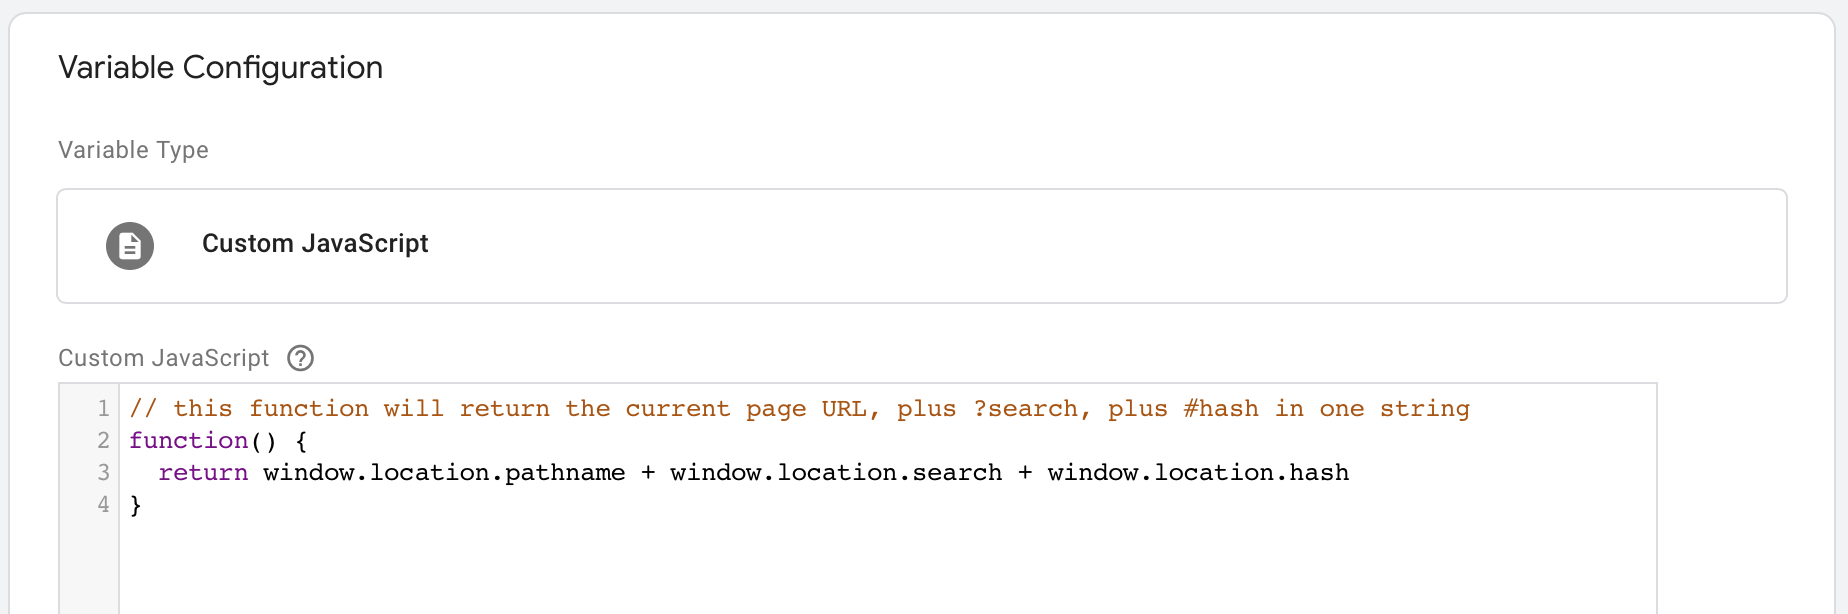Click window.location.pathname in the code
This screenshot has width=1848, height=614.
[x=444, y=473]
